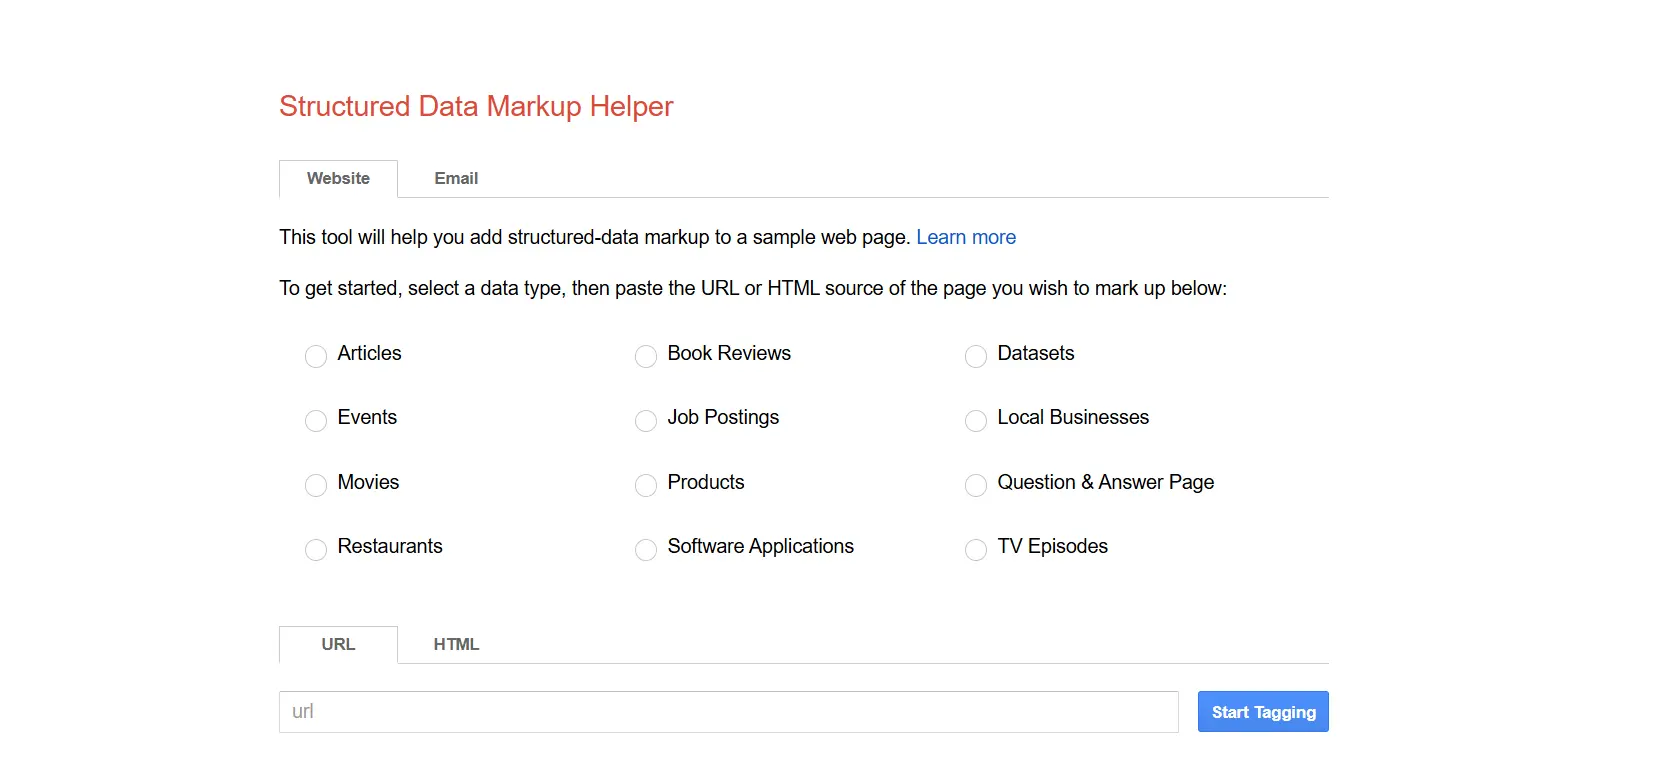Focus the url input field
This screenshot has height=765, width=1665.
[x=729, y=712]
